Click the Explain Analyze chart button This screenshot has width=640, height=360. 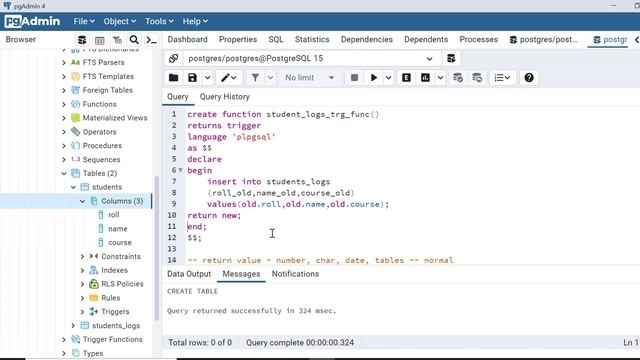pos(425,78)
